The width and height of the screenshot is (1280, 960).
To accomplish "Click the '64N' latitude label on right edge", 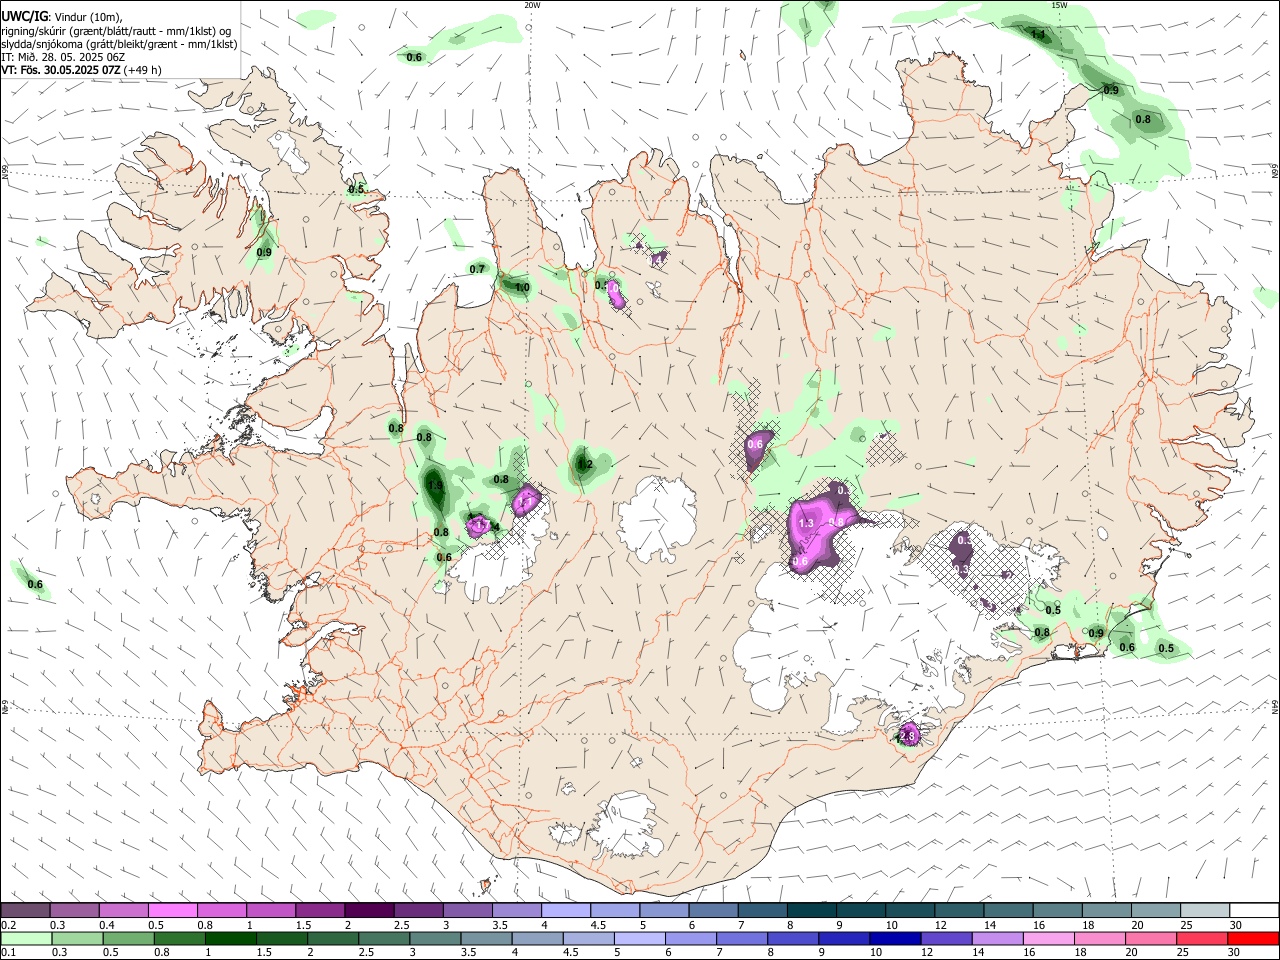I will point(1275,706).
